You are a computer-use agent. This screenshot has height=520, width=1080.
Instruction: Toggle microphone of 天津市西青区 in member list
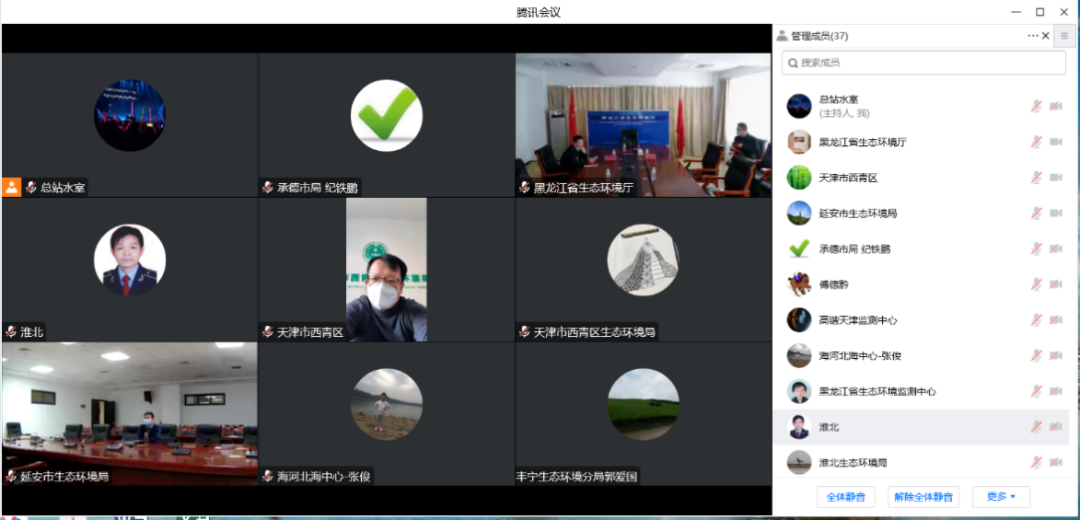(1036, 178)
